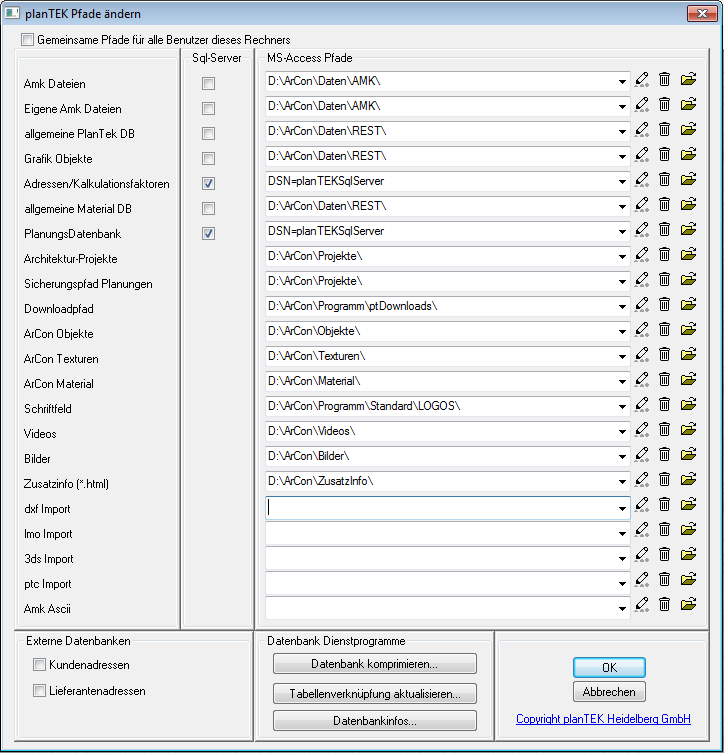The width and height of the screenshot is (724, 753).
Task: Browse folder for Videos path row
Action: [688, 430]
